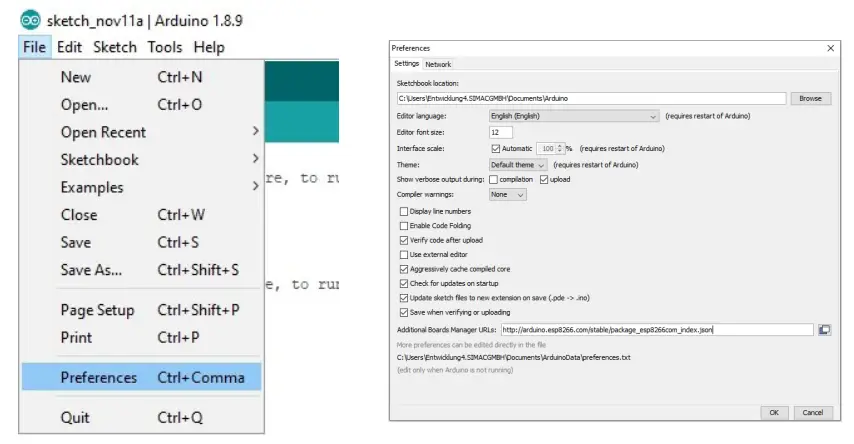Image resolution: width=854 pixels, height=444 pixels.
Task: Enable verbose output during compilation
Action: (x=493, y=179)
